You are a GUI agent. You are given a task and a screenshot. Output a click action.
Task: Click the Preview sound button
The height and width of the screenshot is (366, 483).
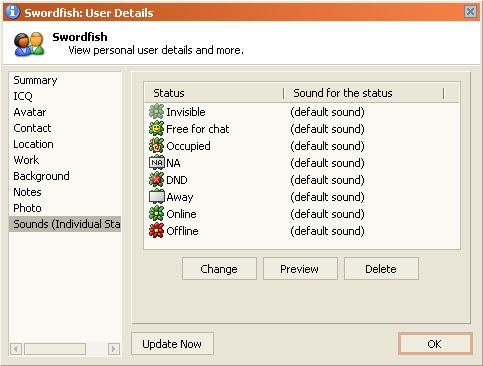tap(300, 269)
